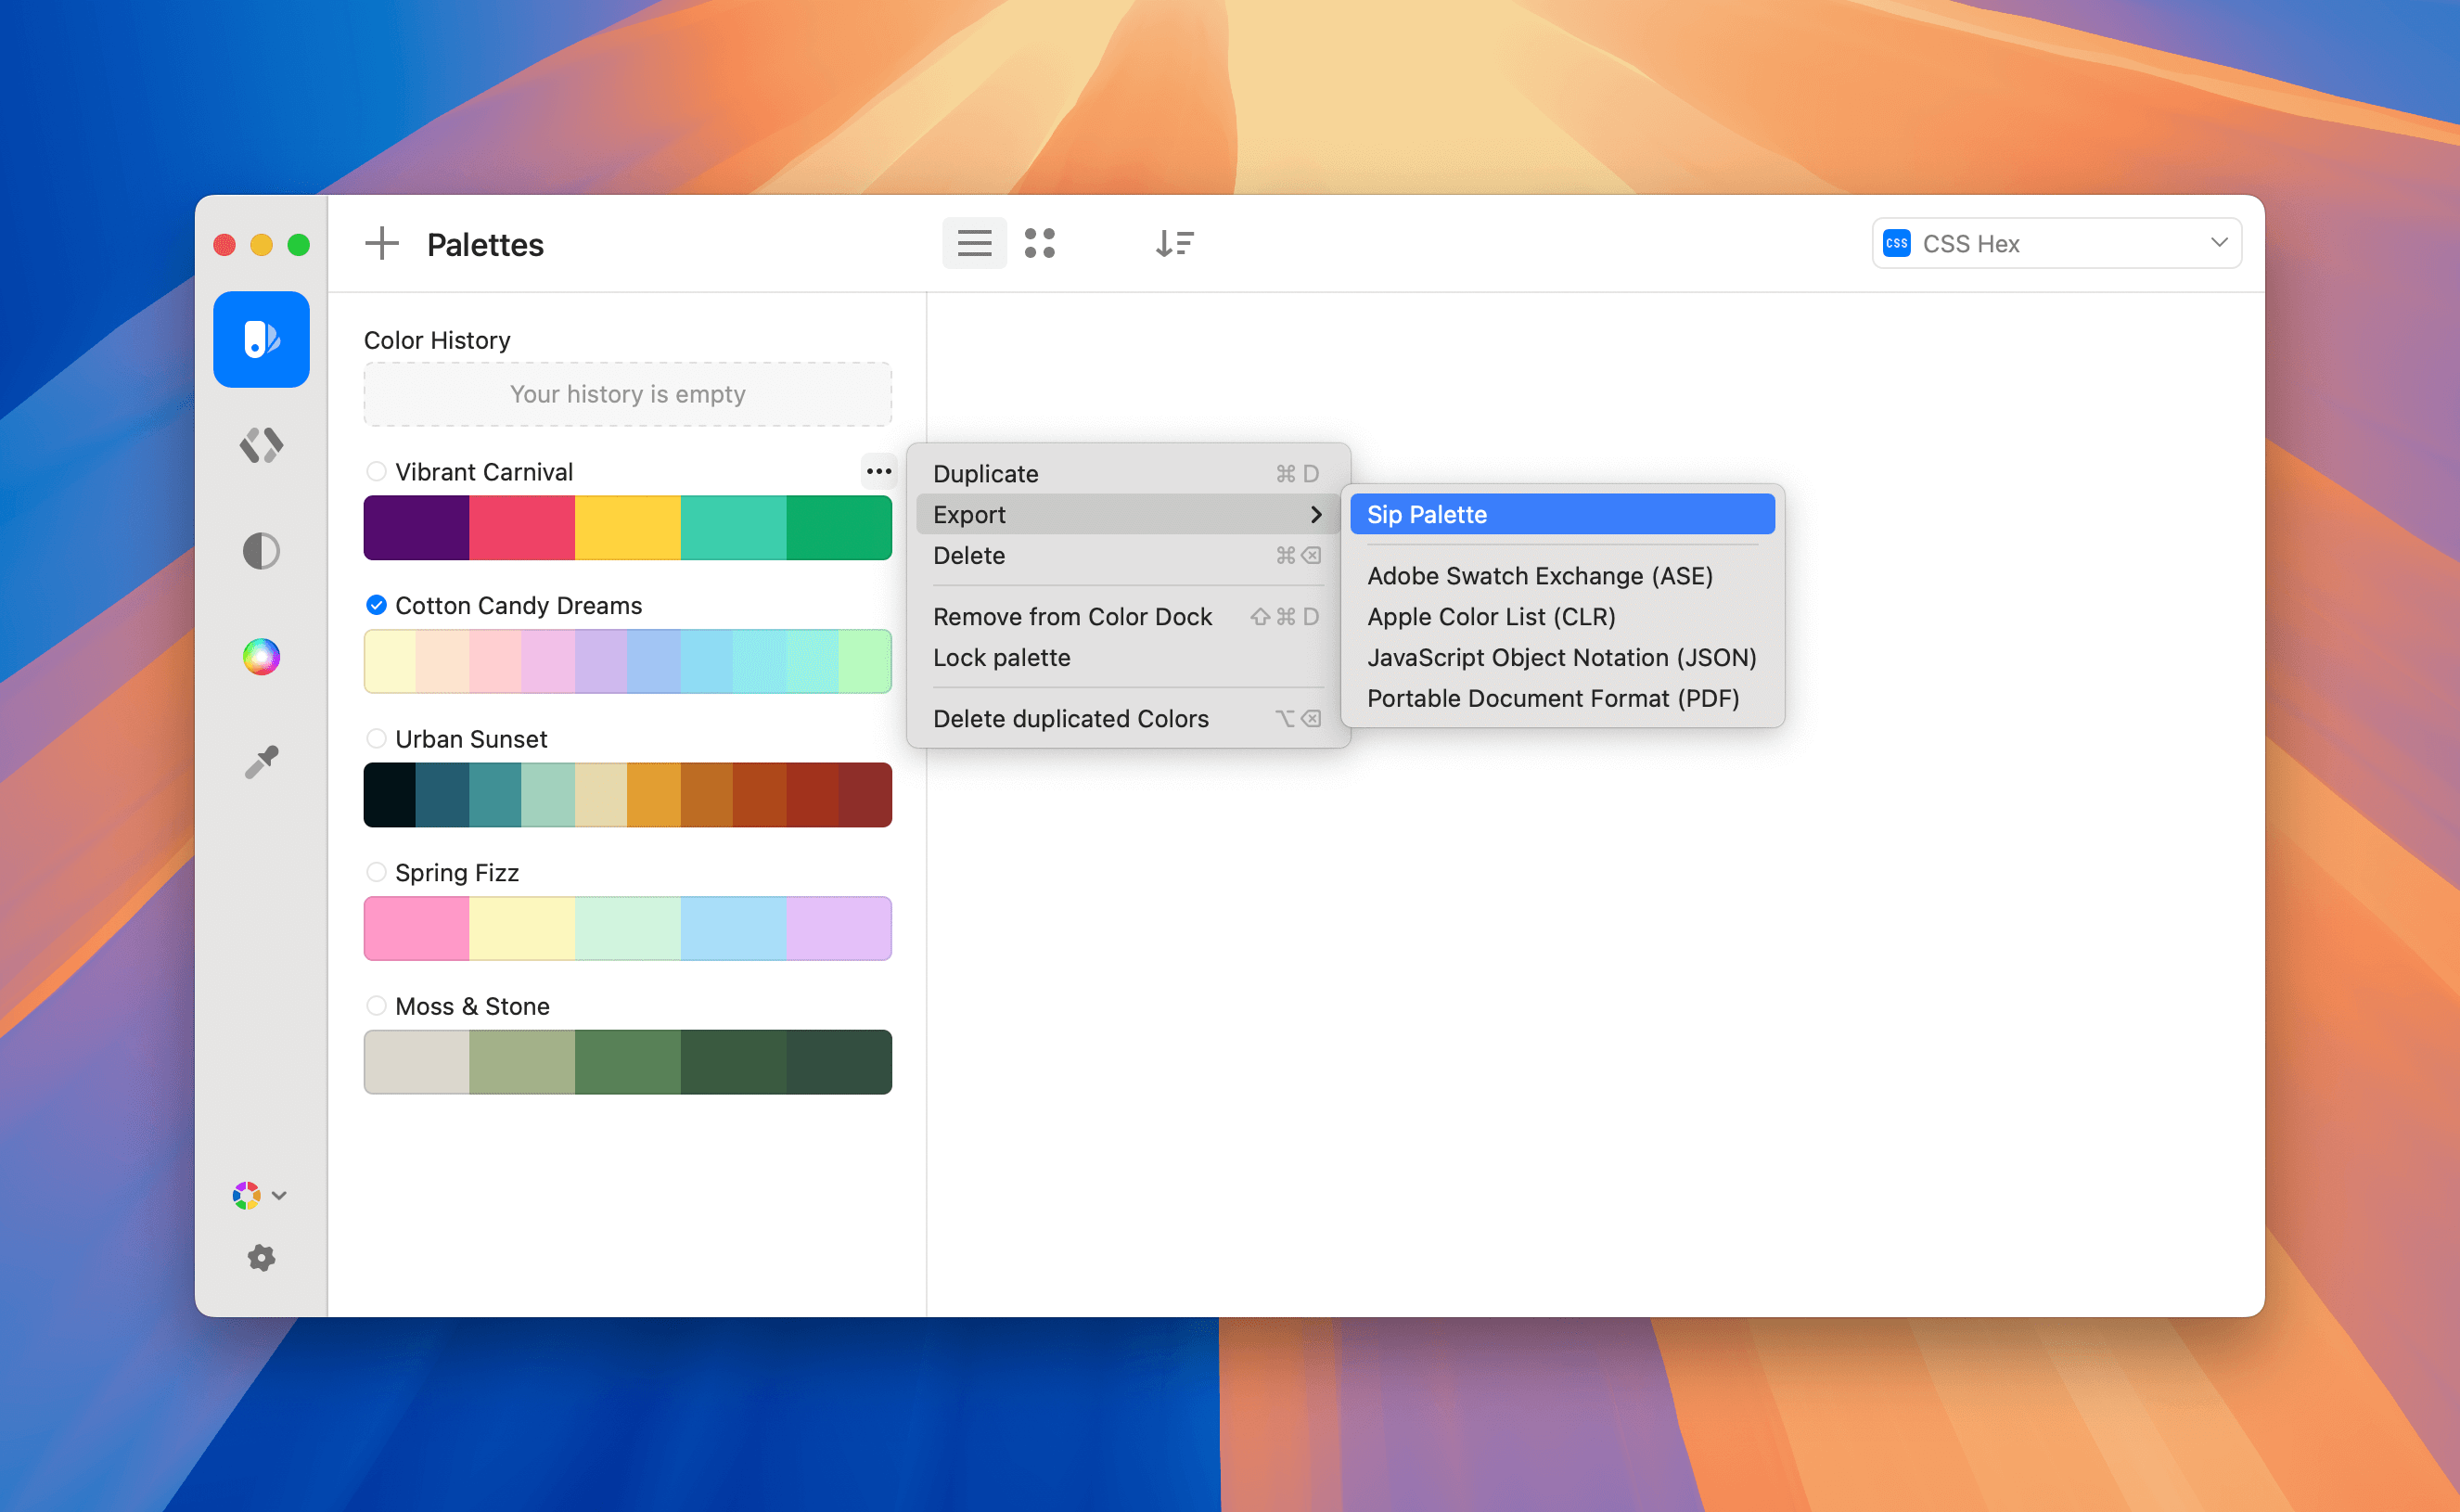Open the sort order options
The width and height of the screenshot is (2460, 1512).
1175,243
